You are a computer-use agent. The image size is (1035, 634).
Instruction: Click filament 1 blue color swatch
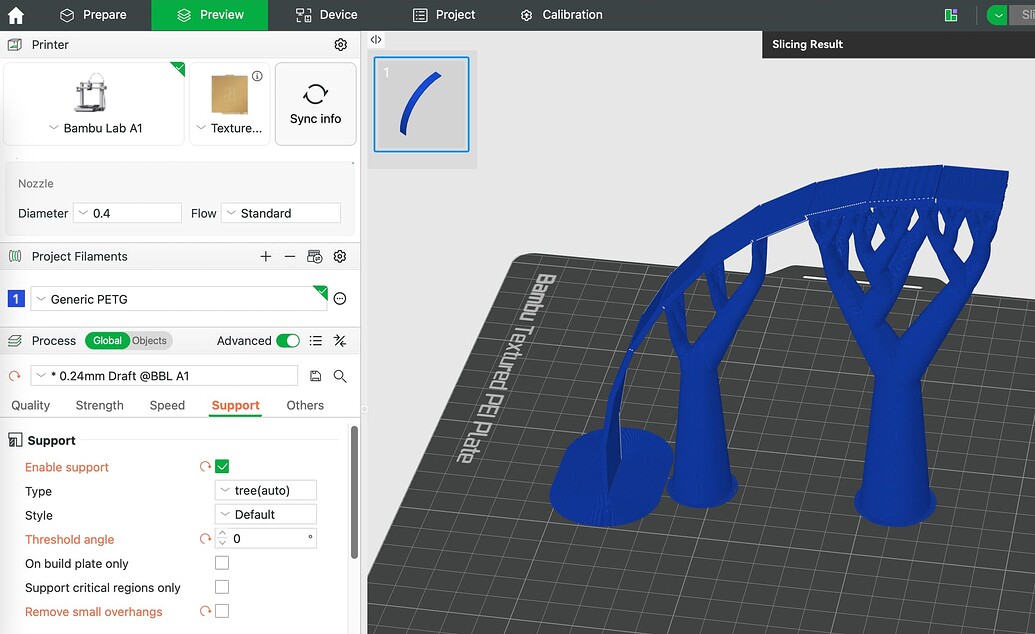[16, 299]
